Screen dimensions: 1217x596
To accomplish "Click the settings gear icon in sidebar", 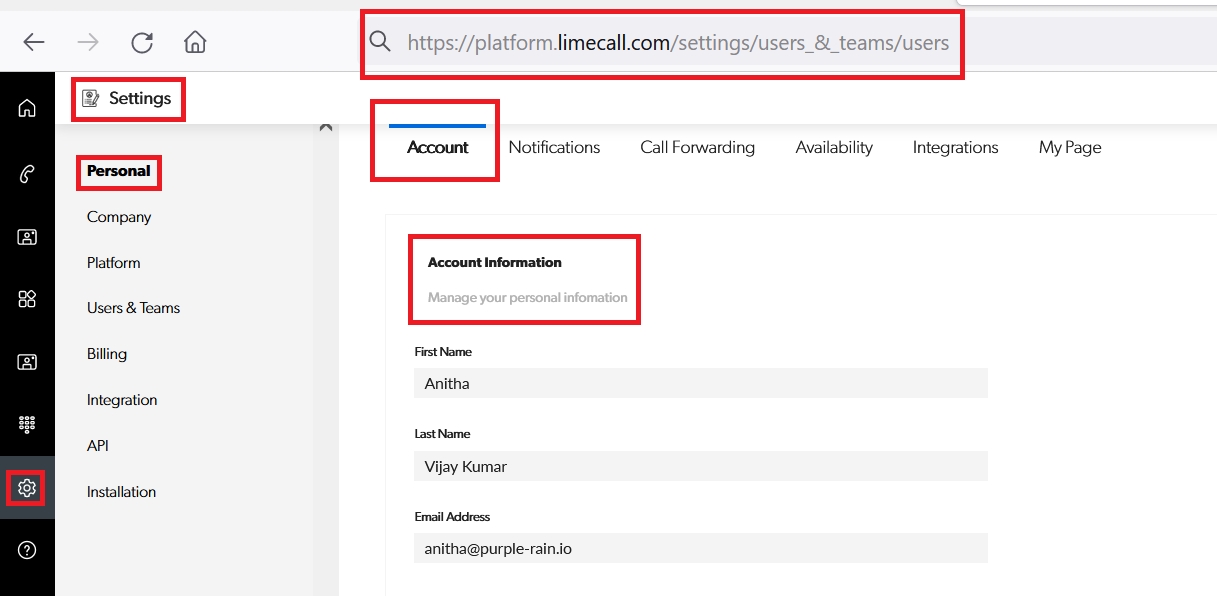I will (x=27, y=488).
